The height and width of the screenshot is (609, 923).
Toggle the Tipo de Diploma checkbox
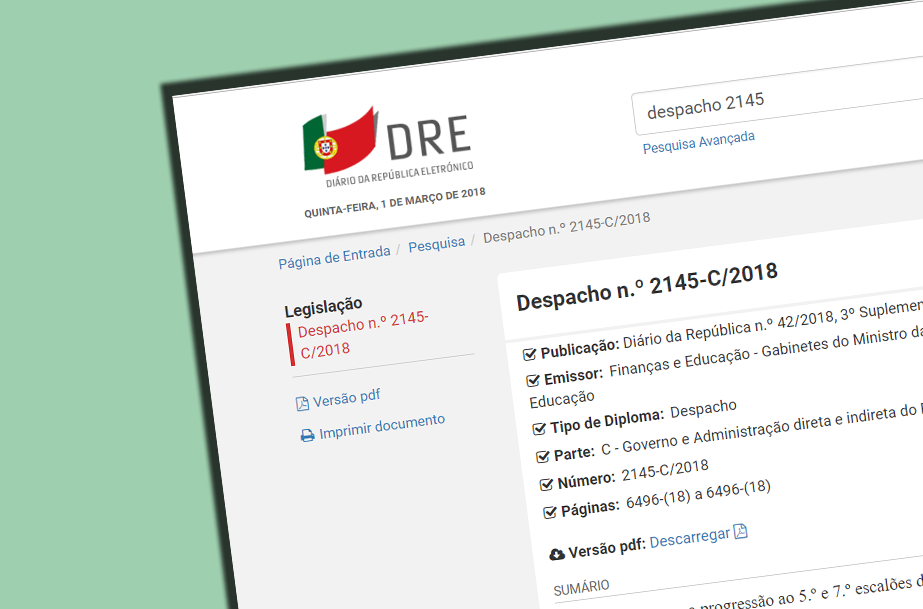pyautogui.click(x=541, y=425)
